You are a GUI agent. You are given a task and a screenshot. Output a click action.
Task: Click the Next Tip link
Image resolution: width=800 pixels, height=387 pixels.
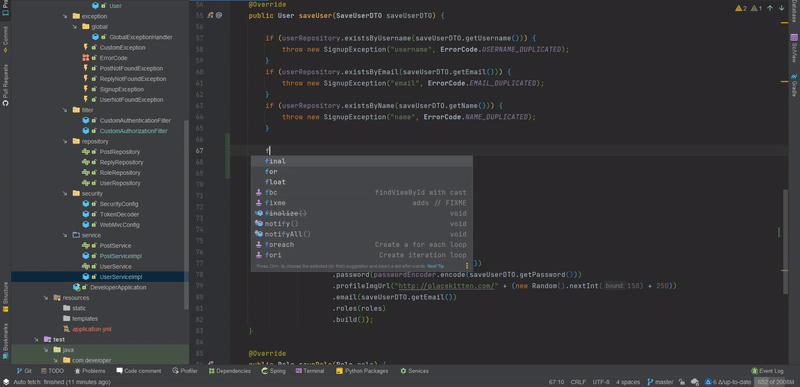435,266
